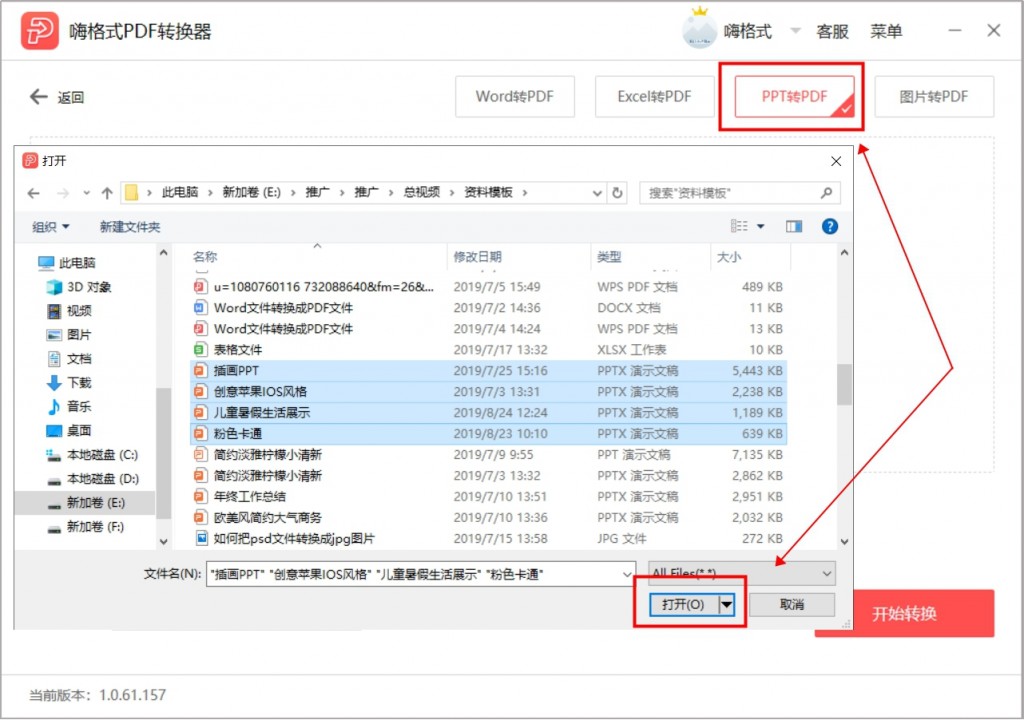Open 客服 customer service
This screenshot has width=1024, height=720.
coord(832,31)
